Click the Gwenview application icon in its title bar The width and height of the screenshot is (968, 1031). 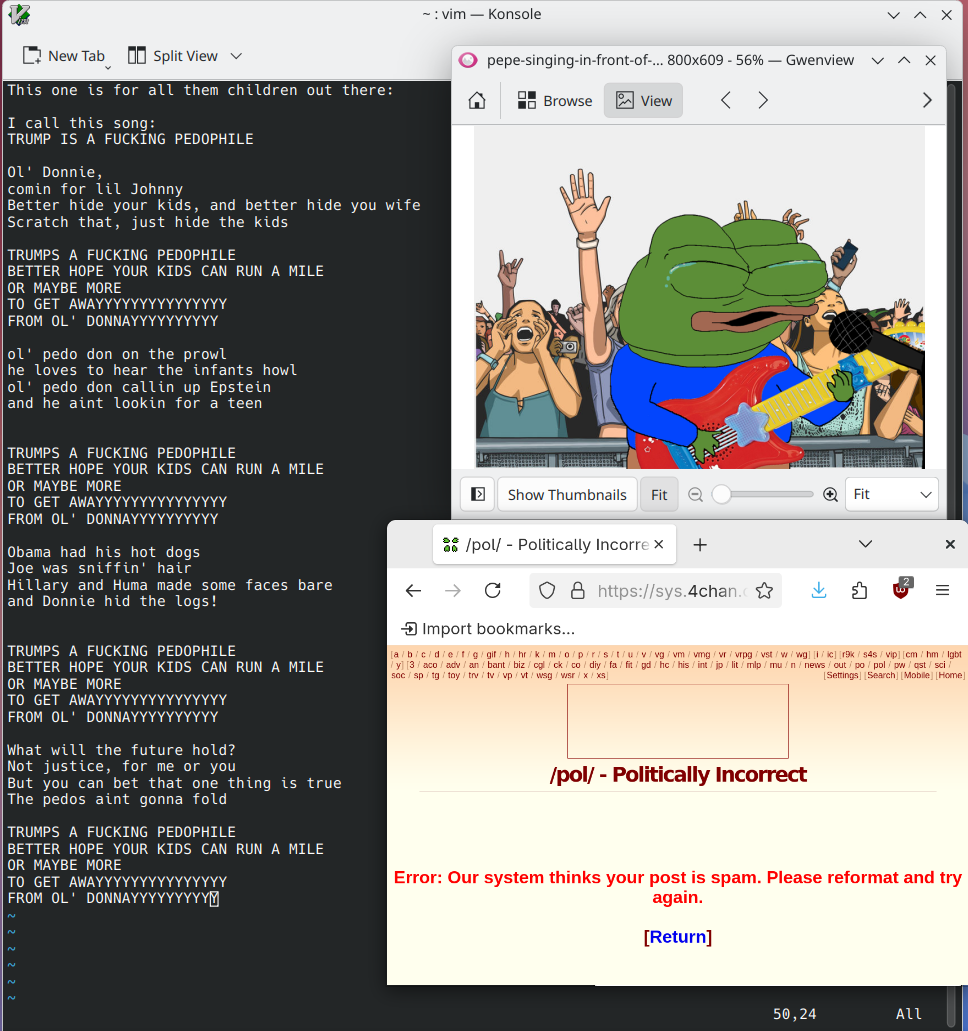[468, 60]
